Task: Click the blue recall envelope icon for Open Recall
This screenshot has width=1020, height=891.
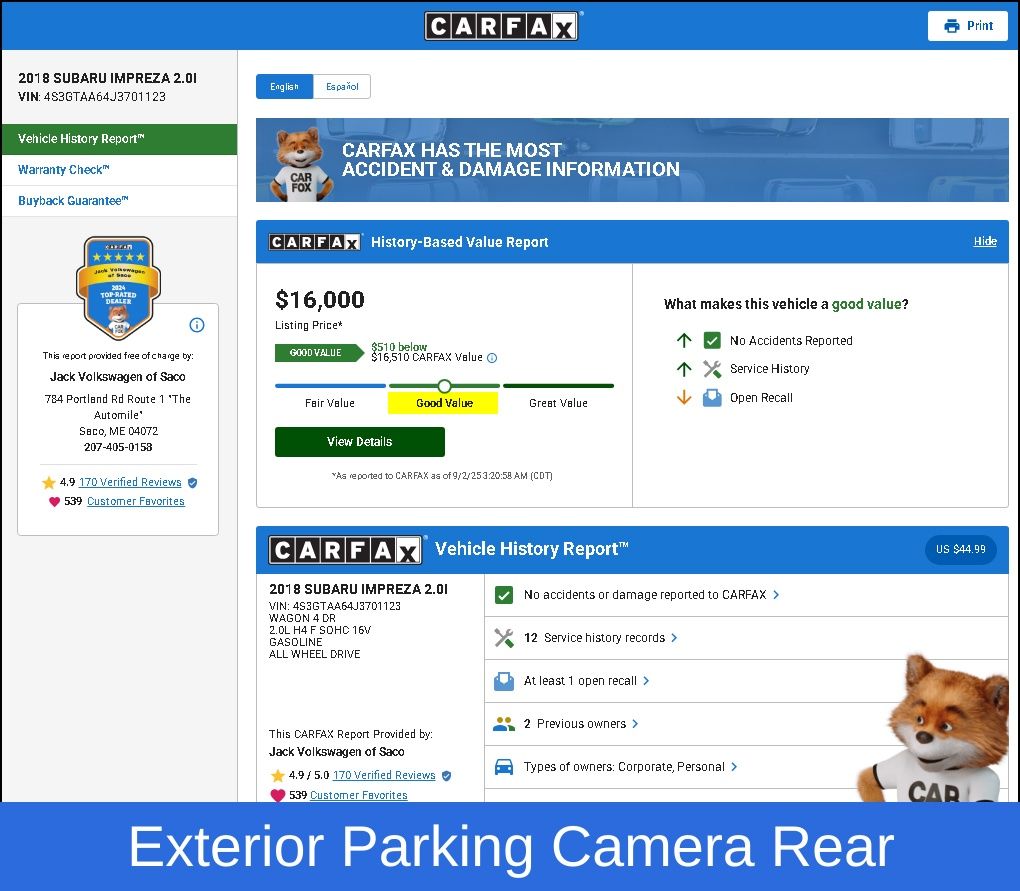Action: [x=712, y=397]
